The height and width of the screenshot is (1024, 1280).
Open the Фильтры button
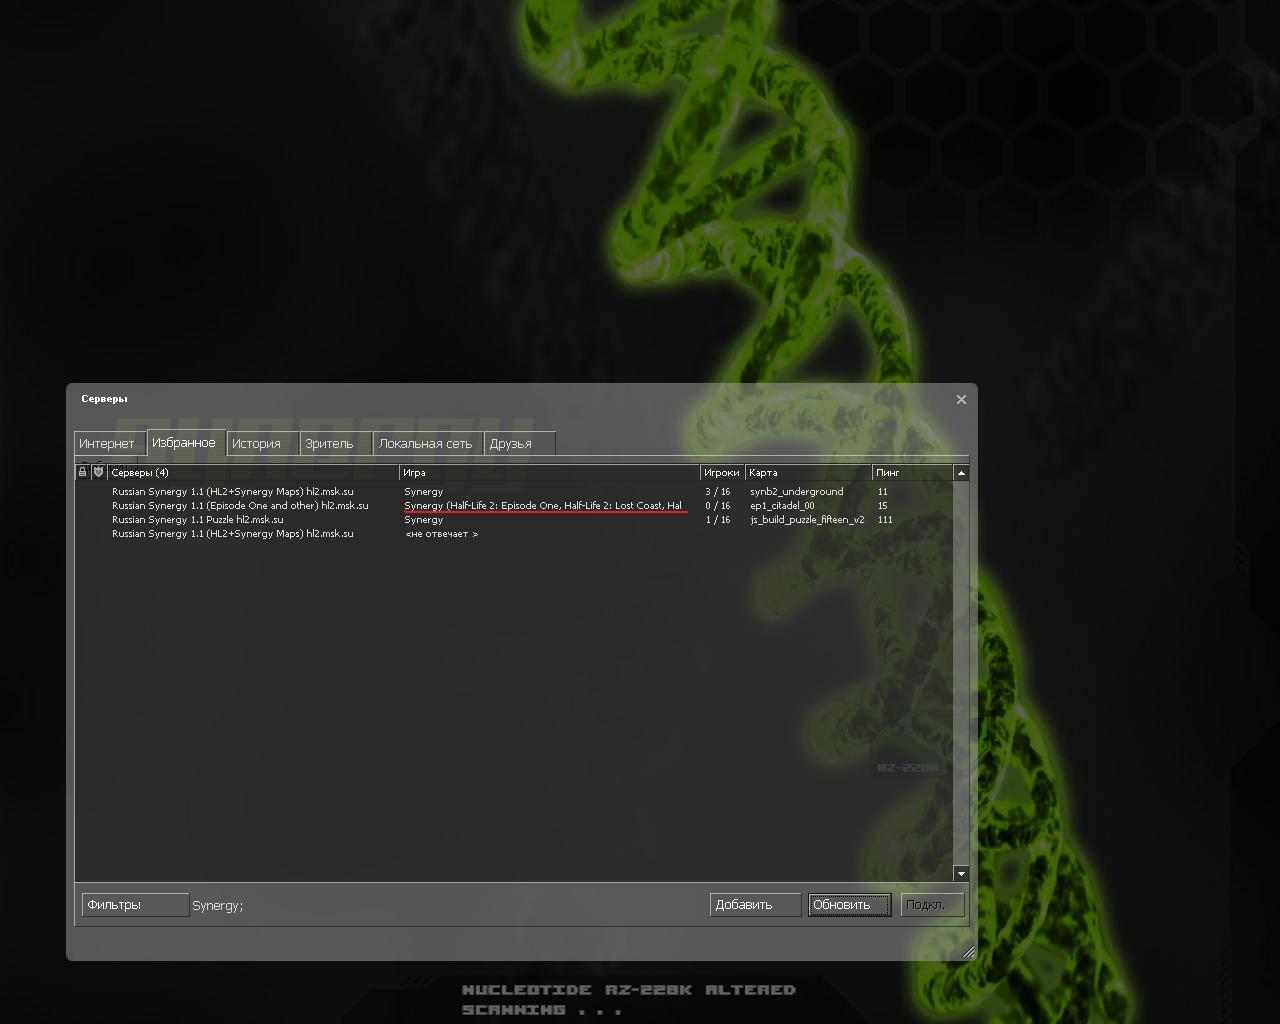coord(135,905)
